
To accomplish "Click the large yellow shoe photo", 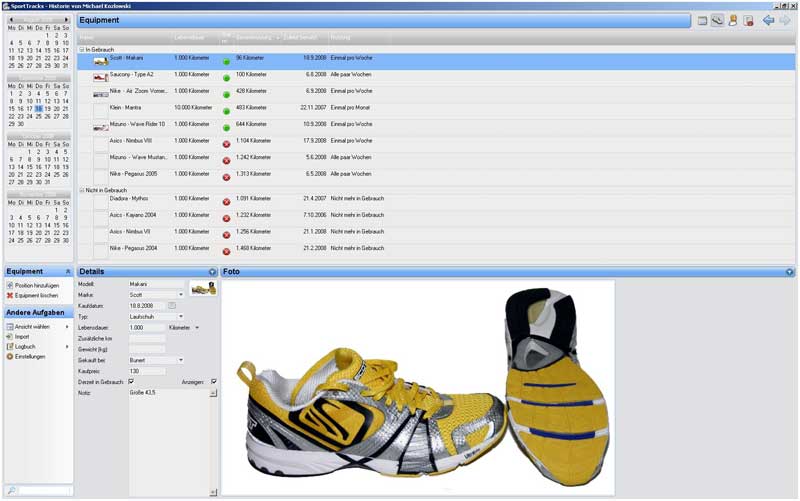I will coord(418,387).
